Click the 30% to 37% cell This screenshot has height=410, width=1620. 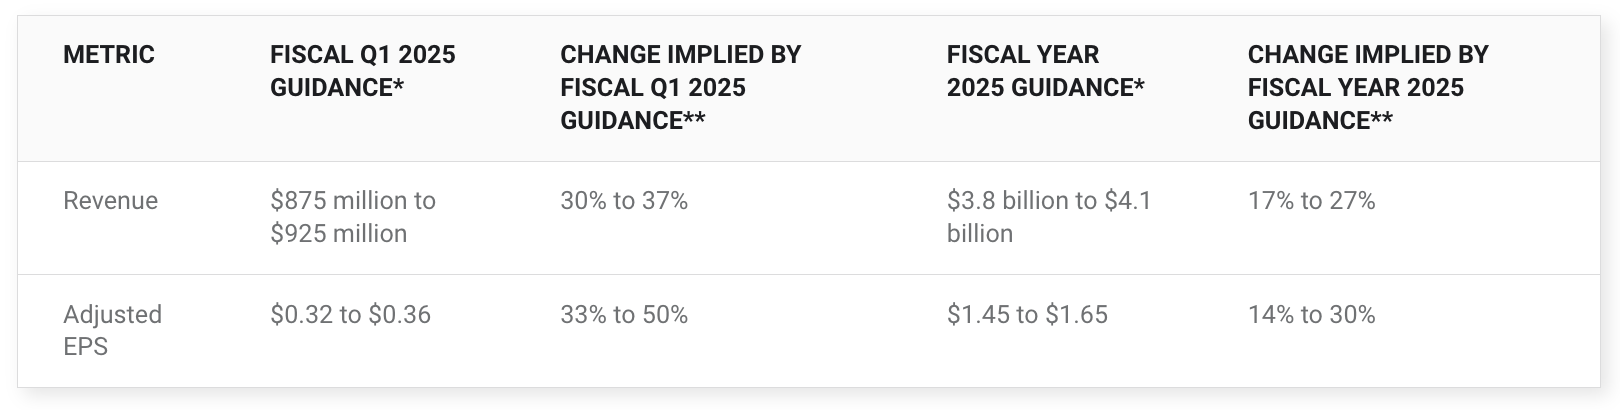click(624, 201)
